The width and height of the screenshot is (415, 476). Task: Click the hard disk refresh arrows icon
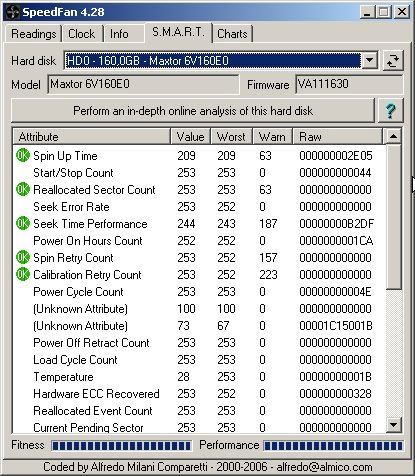393,61
